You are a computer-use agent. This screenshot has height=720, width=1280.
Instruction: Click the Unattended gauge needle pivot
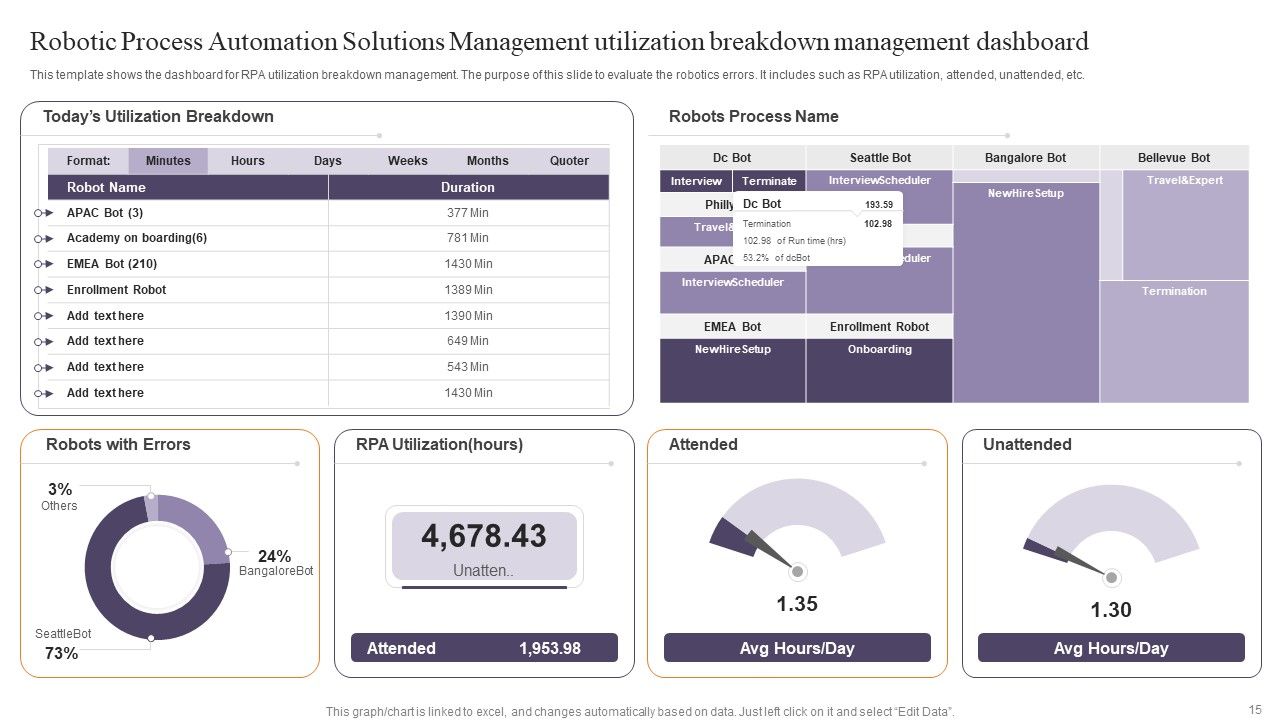[1111, 578]
